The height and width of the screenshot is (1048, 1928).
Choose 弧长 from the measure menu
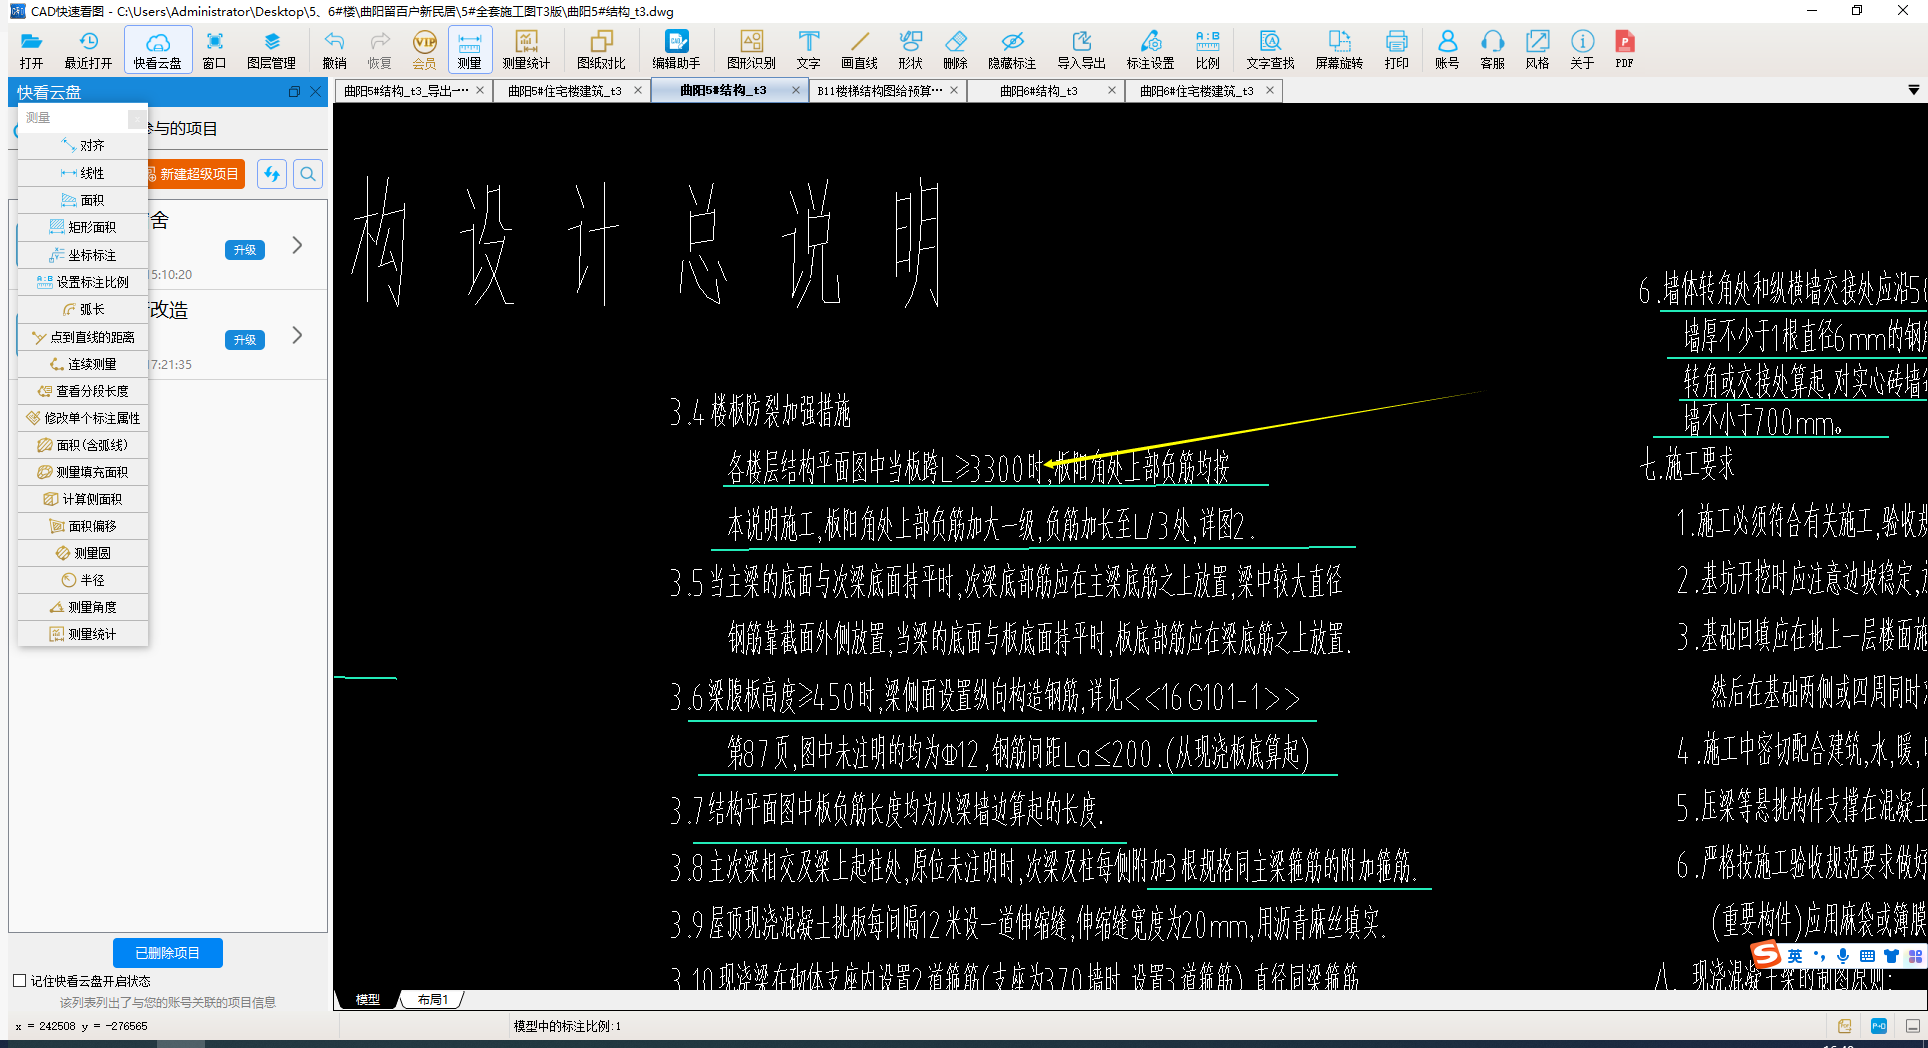pos(83,310)
